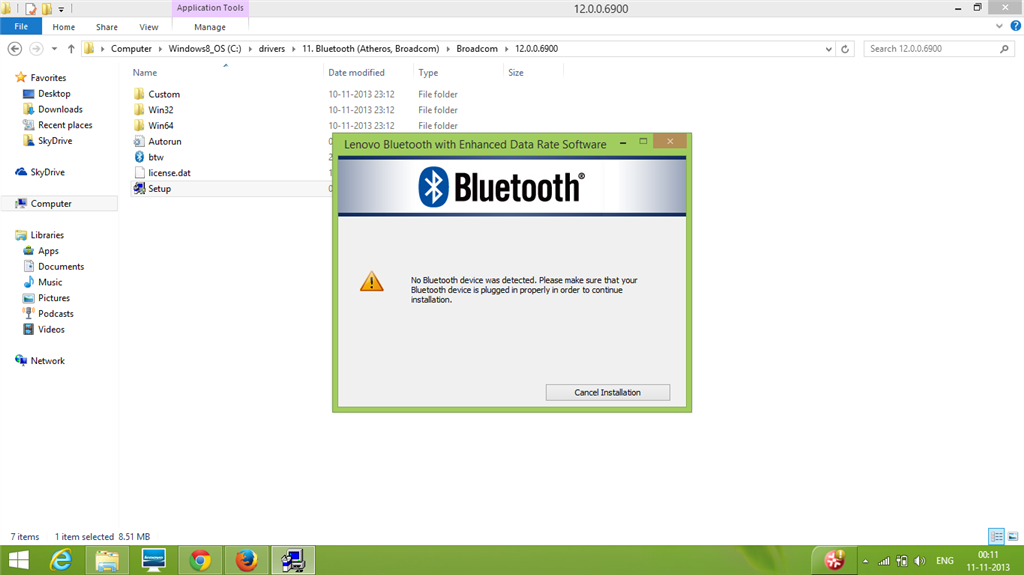Switch to the Share ribbon tab

click(106, 27)
